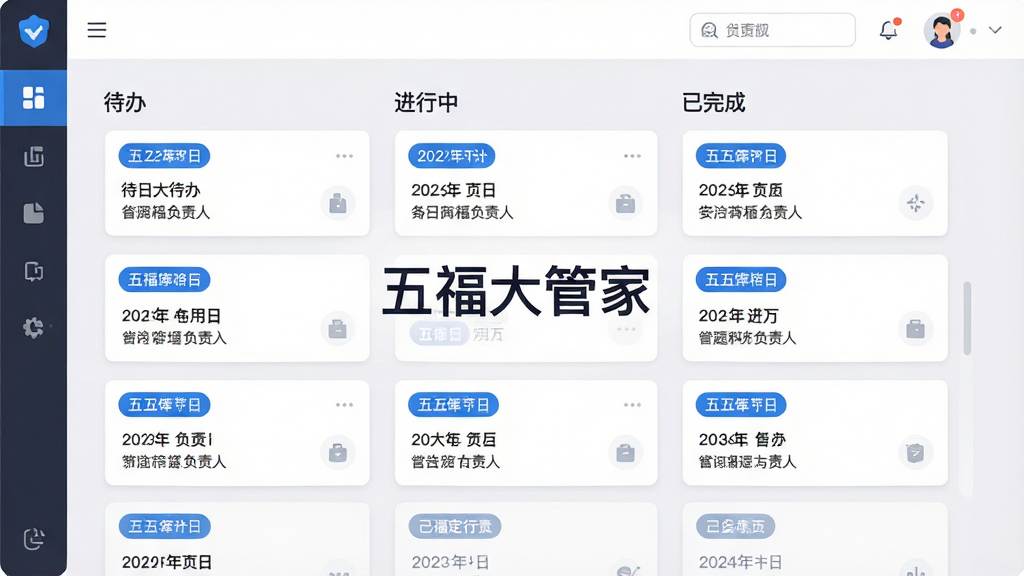Screen dimensions: 1024x576
Task: Open notifications bell
Action: pos(888,30)
